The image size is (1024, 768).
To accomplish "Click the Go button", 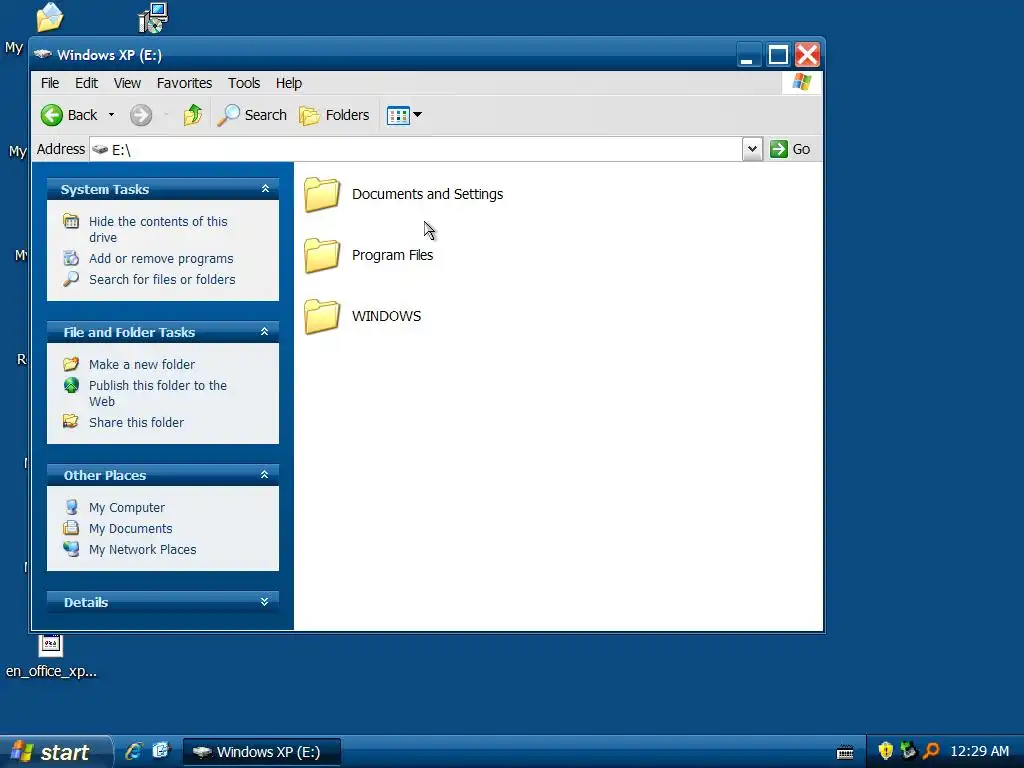I will click(790, 149).
